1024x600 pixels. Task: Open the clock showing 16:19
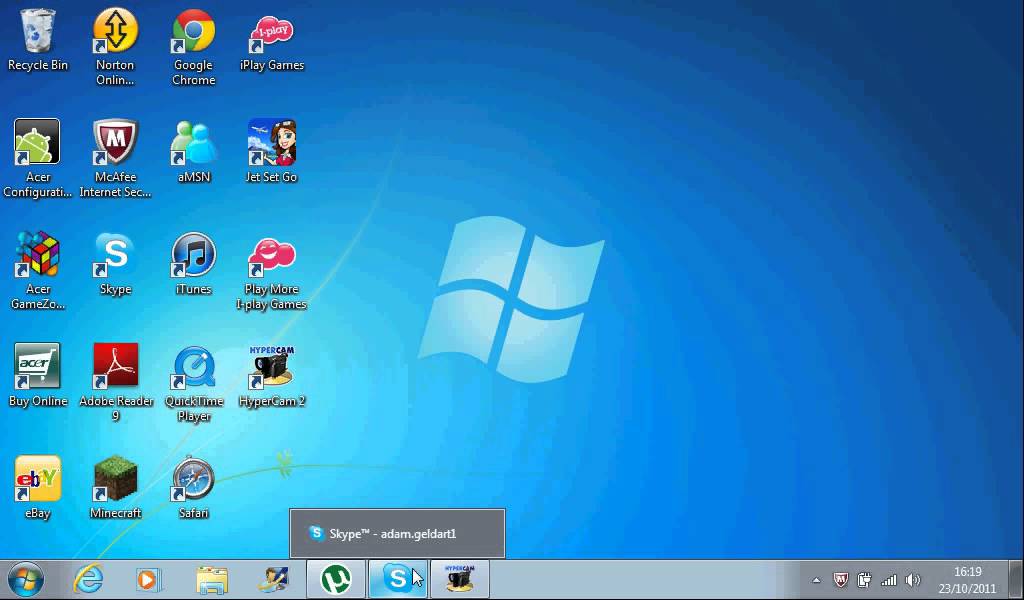967,580
